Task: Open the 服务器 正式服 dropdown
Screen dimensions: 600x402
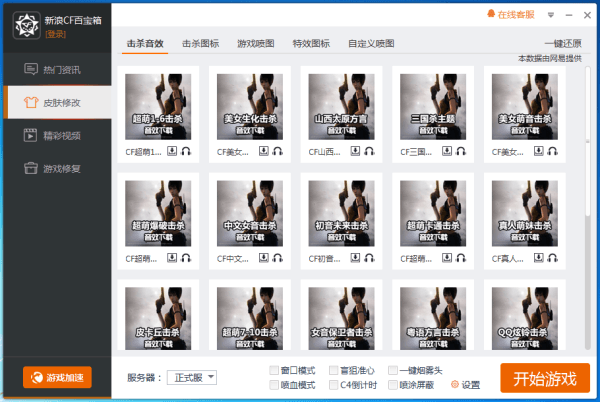Action: (194, 377)
